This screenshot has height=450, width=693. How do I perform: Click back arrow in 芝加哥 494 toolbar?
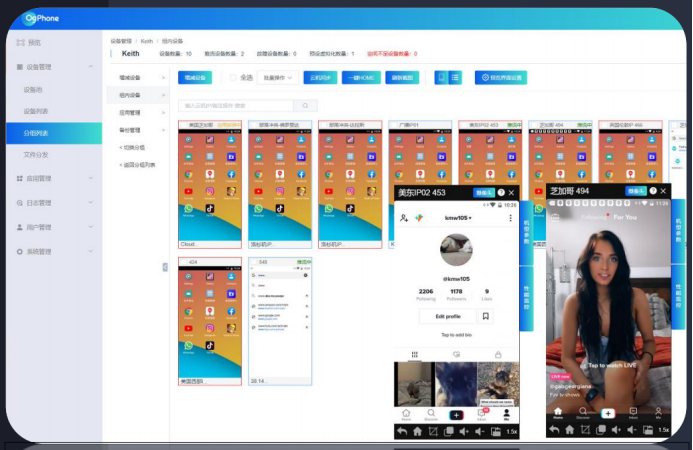coord(554,429)
